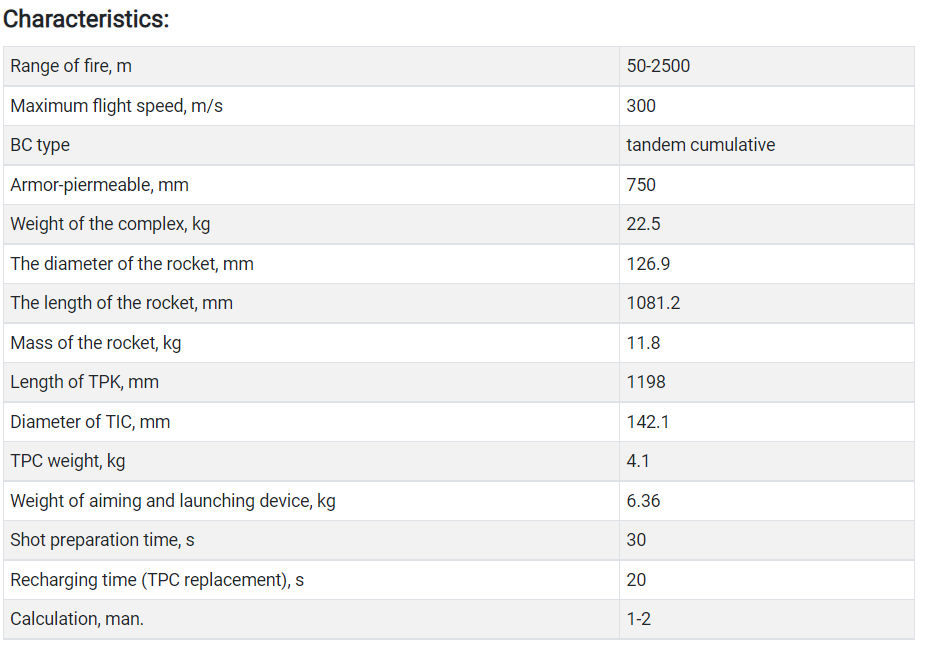
Task: Click the 750 armor value
Action: 640,185
